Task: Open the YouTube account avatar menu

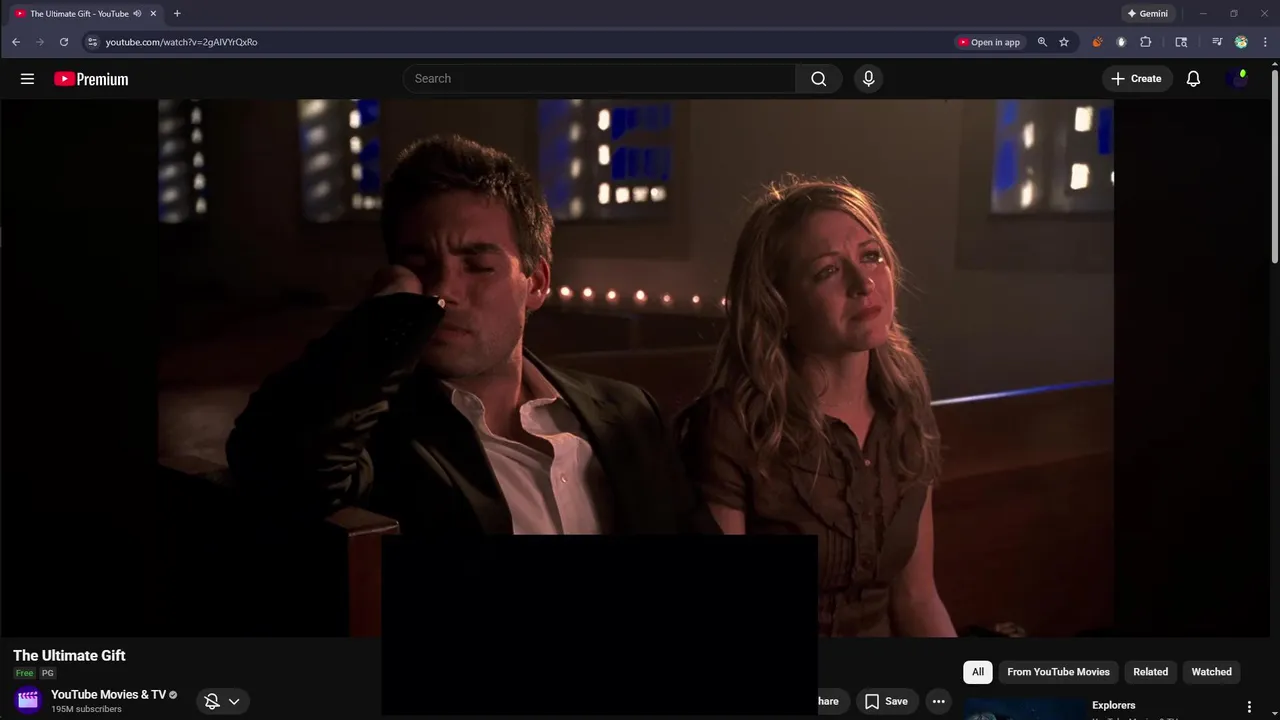Action: click(1238, 79)
